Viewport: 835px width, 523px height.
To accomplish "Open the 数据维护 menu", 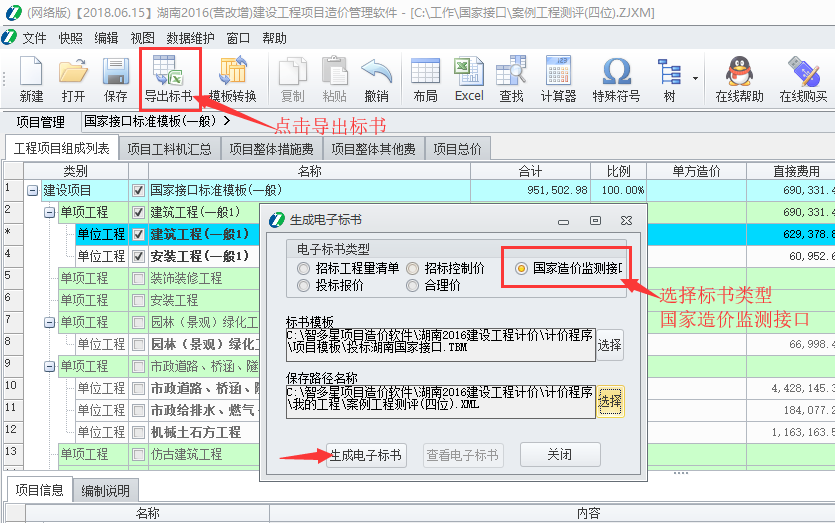I will (190, 38).
